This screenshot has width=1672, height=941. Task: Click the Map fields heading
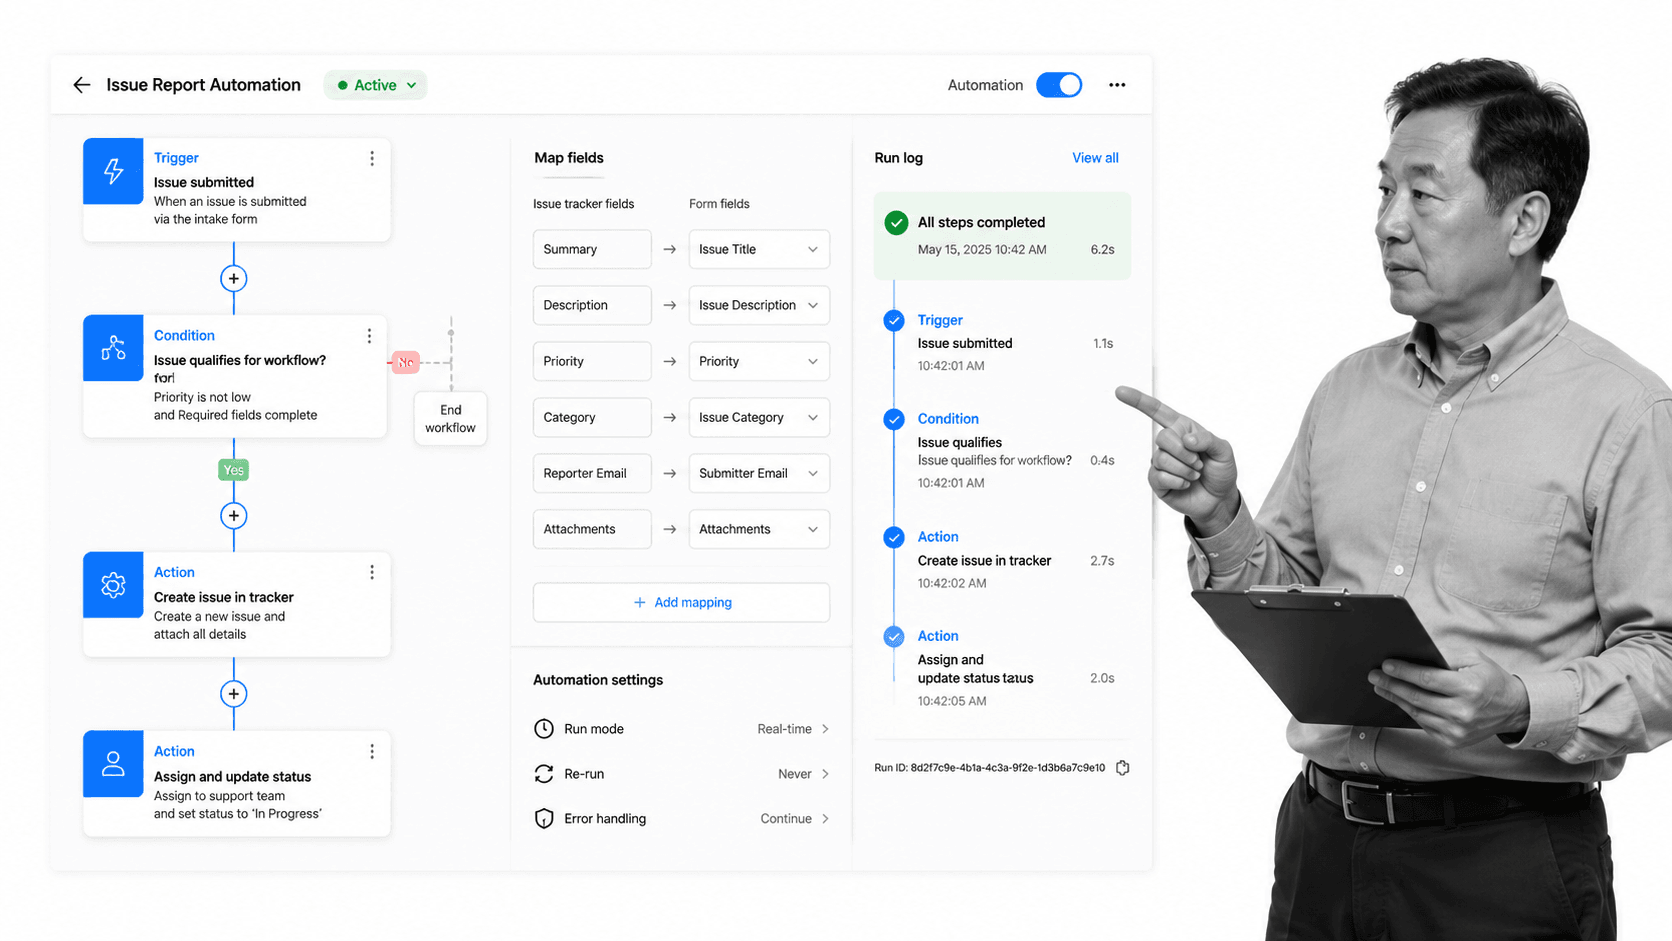569,158
